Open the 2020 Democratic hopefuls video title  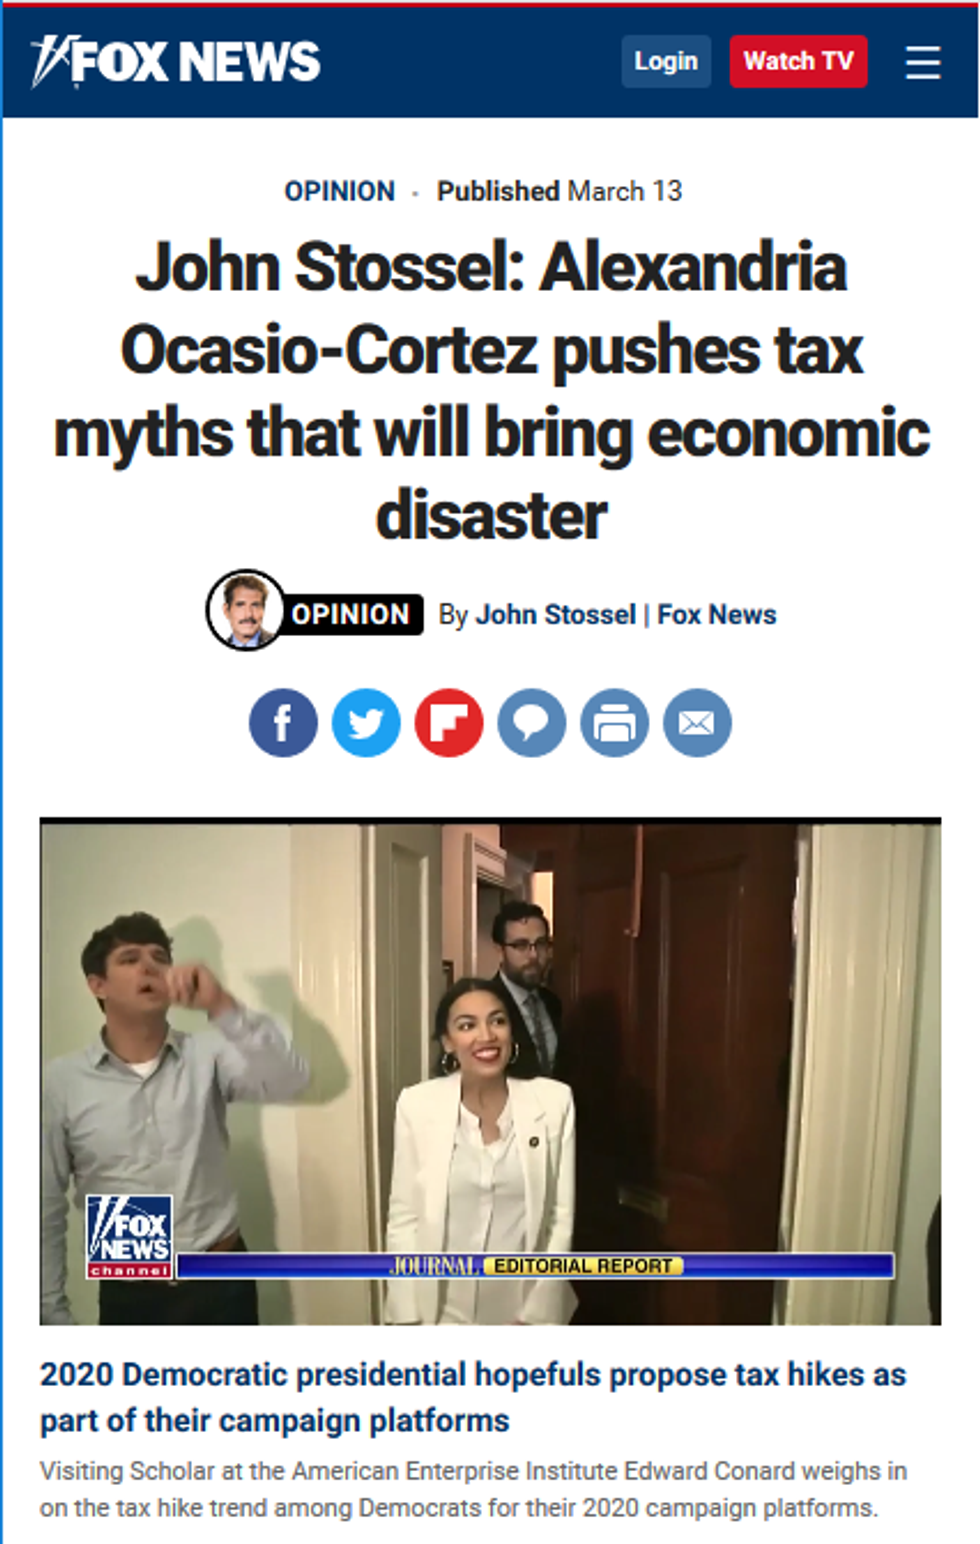click(473, 1397)
